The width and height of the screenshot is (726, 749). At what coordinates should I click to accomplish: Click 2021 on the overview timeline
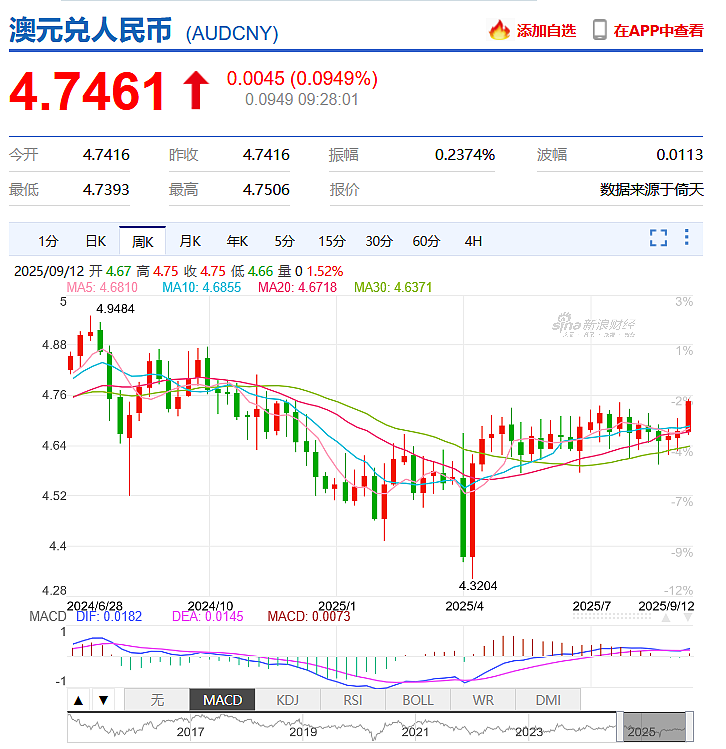click(x=415, y=732)
